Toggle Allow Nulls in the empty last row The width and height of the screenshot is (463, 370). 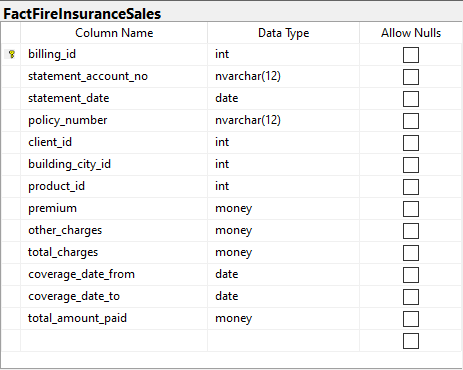411,341
